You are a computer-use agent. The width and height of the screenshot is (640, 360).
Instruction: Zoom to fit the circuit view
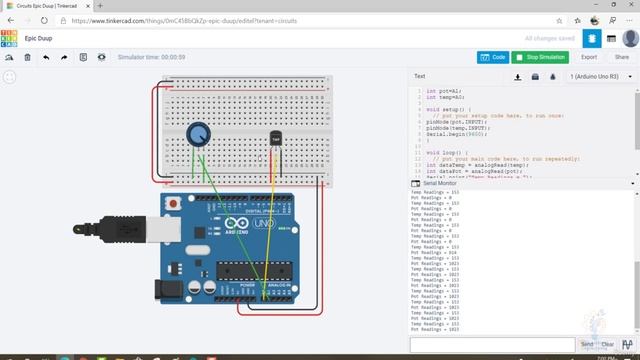point(10,77)
